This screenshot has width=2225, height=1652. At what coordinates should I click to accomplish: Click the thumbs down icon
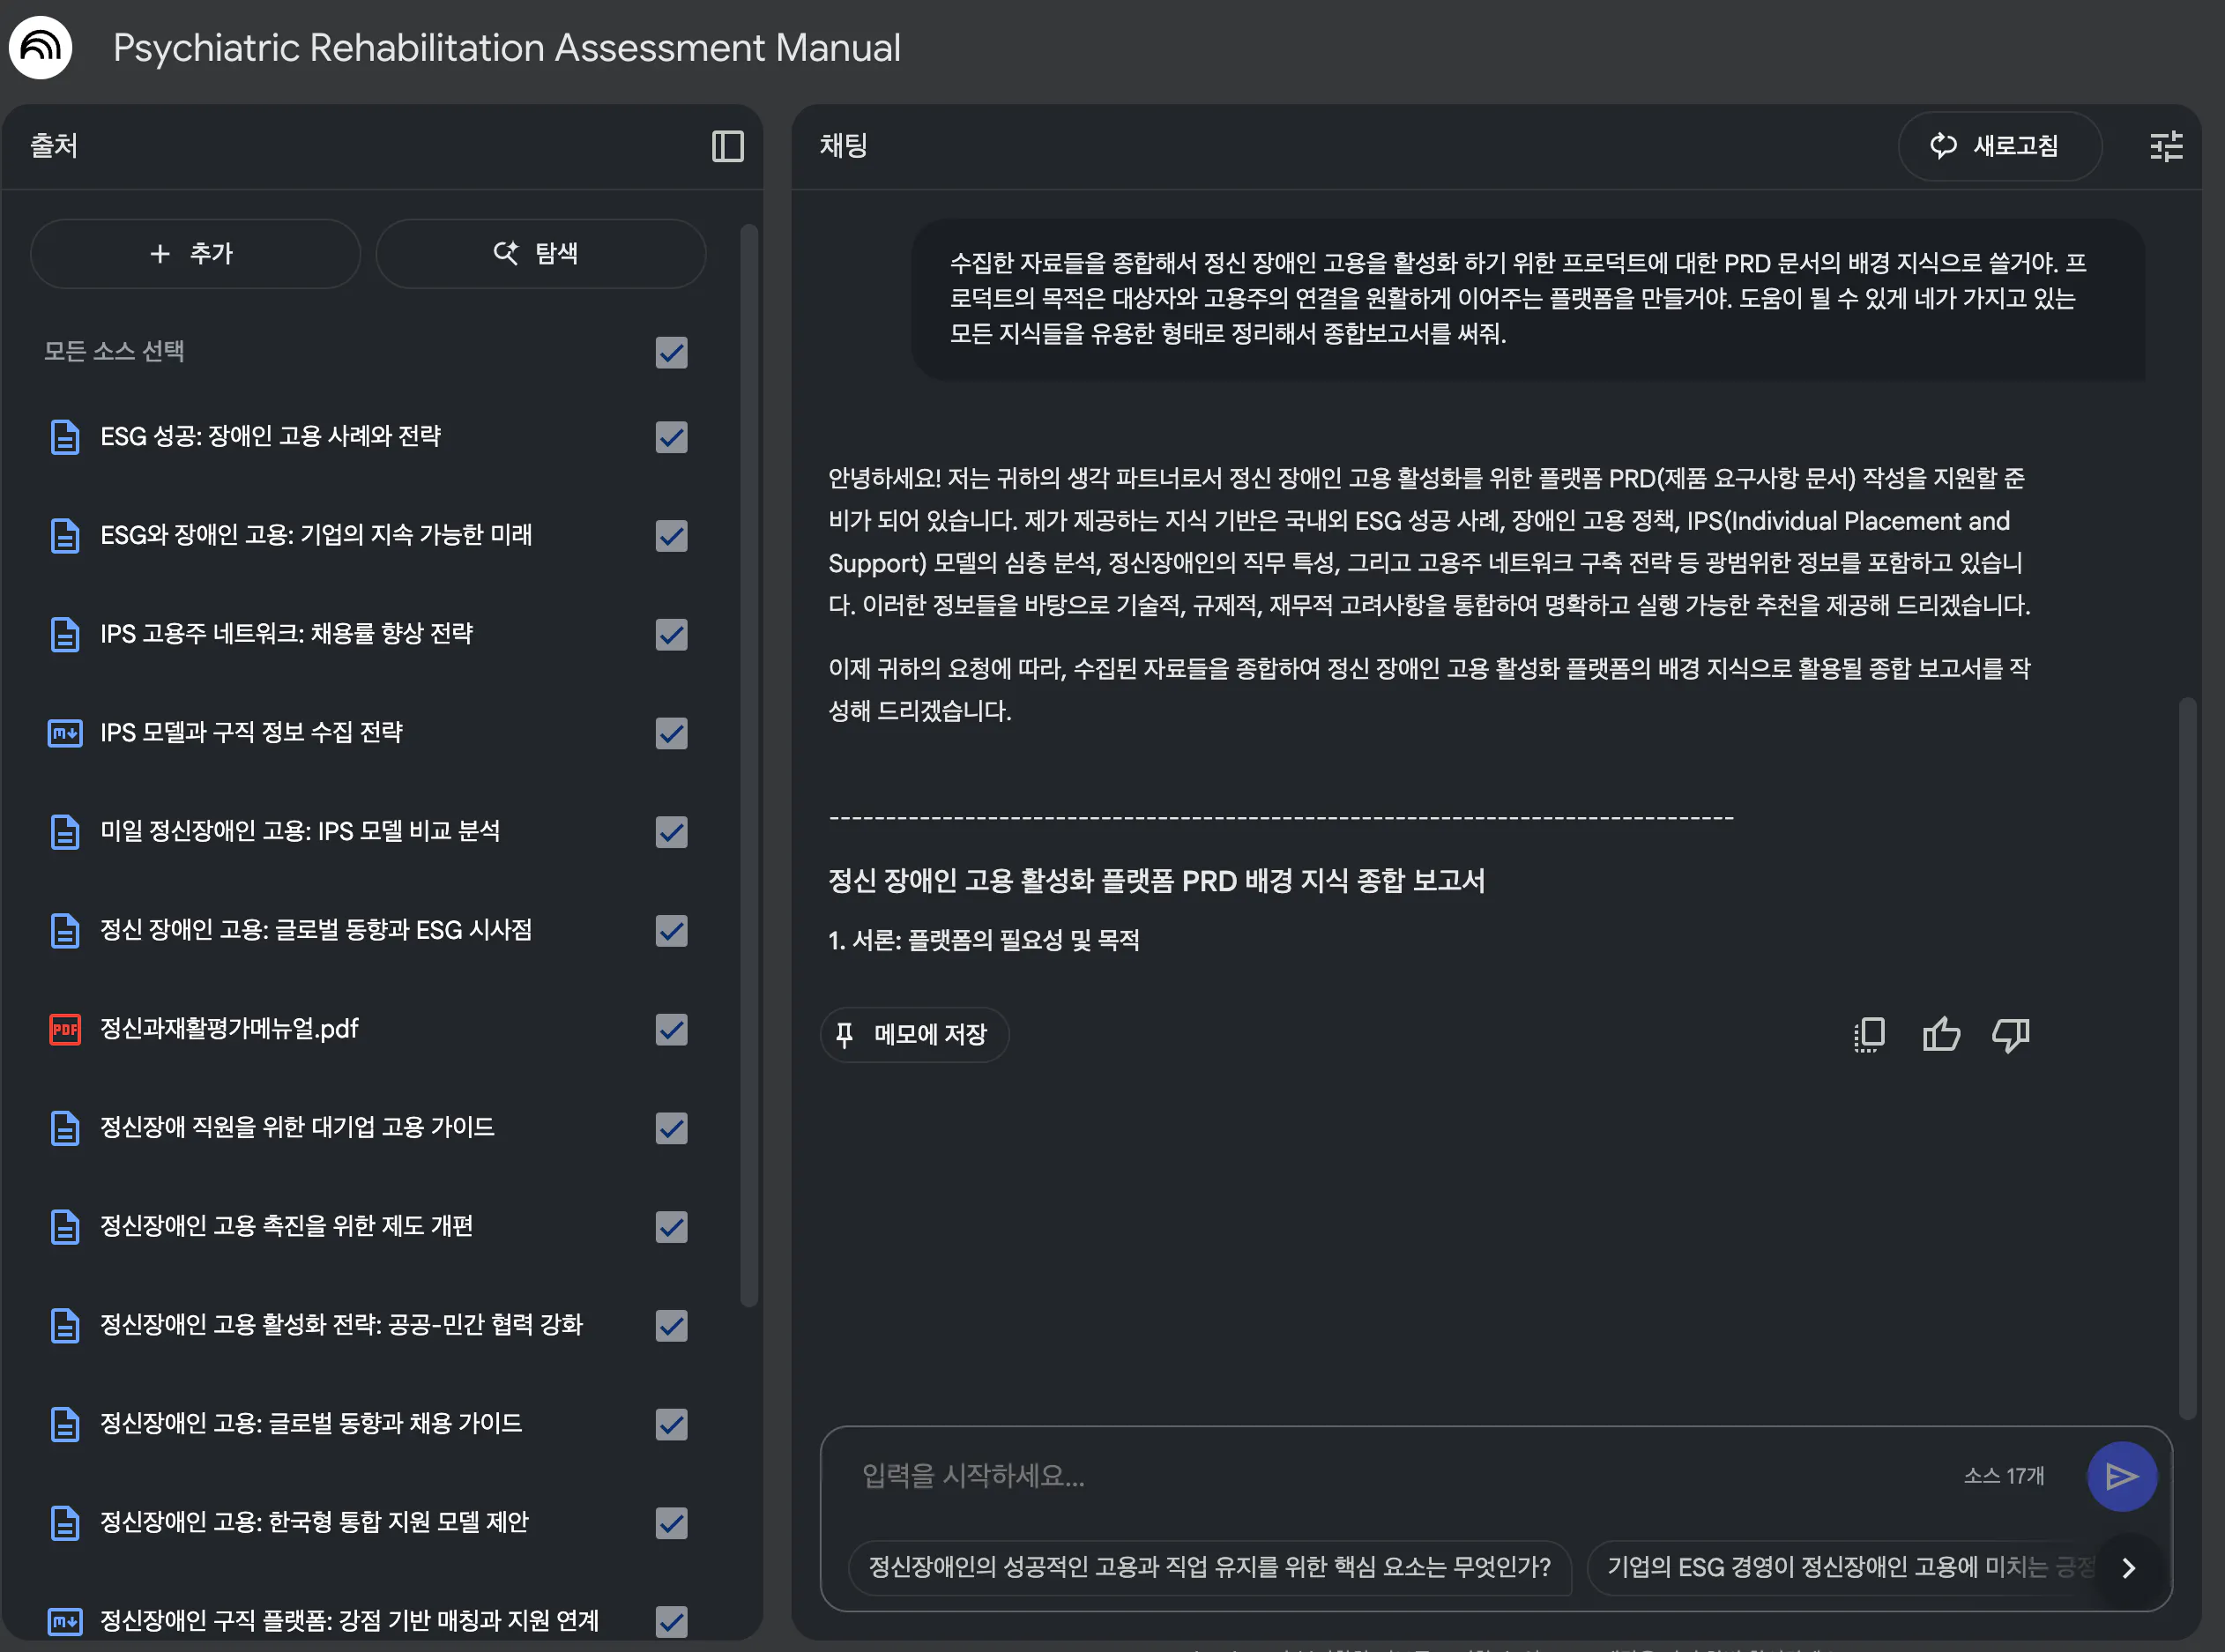2010,1034
